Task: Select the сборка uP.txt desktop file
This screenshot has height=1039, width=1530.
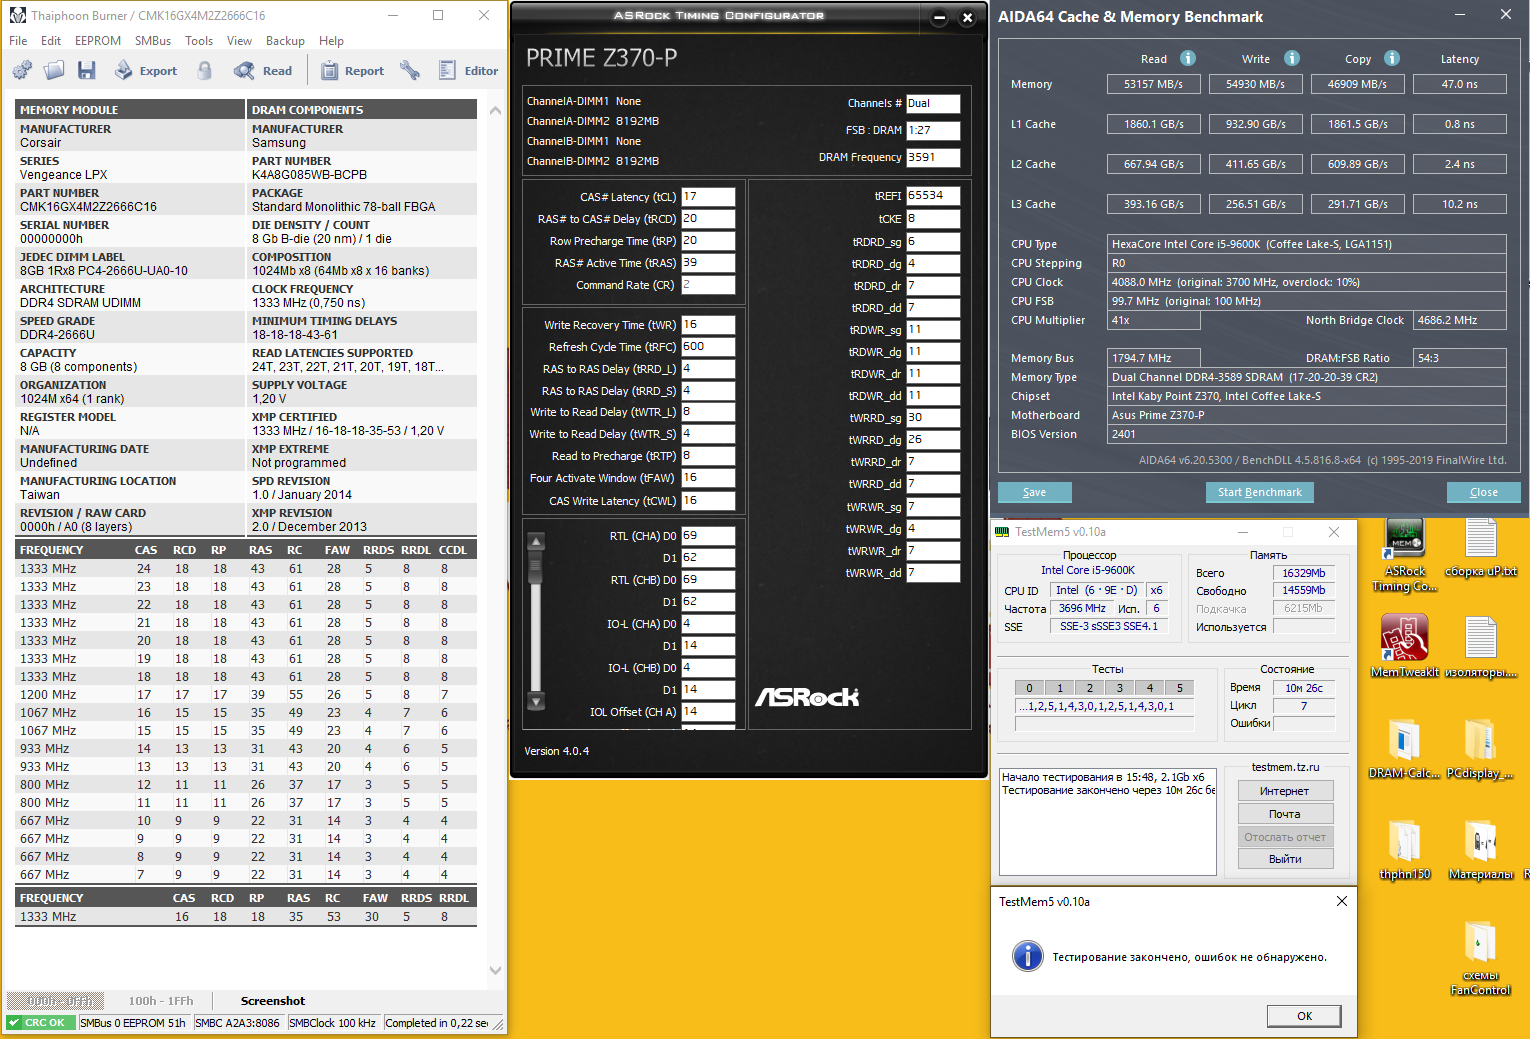Action: click(1481, 549)
